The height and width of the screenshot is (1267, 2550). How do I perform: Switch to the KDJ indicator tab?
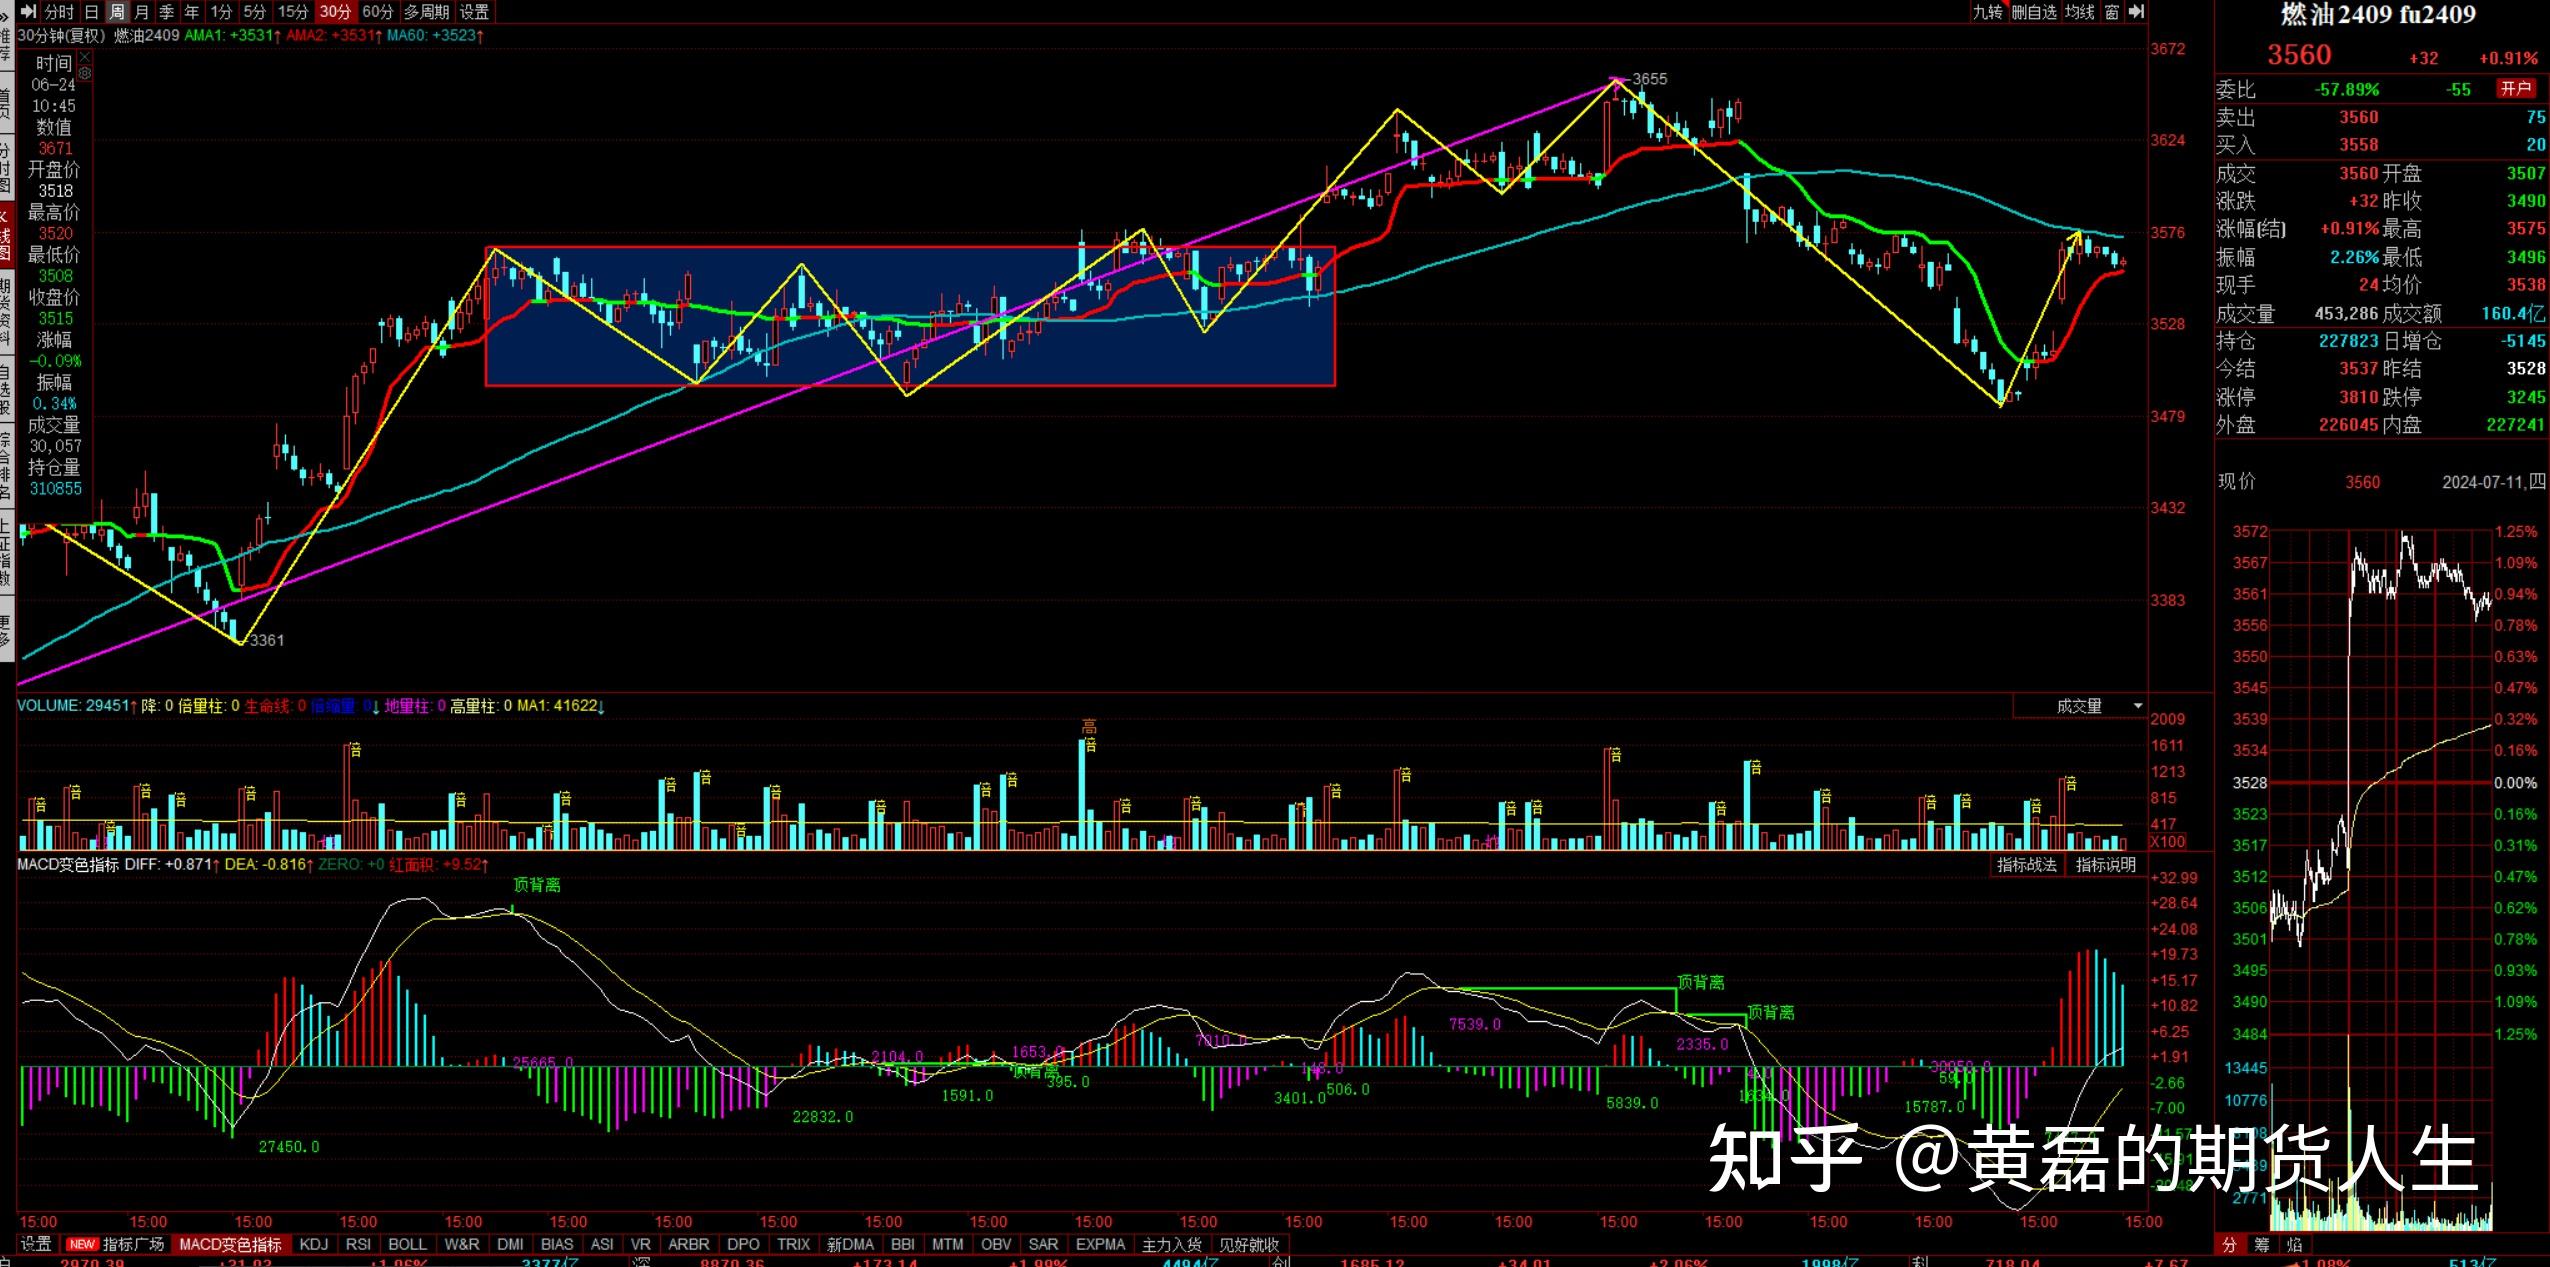click(x=313, y=1245)
